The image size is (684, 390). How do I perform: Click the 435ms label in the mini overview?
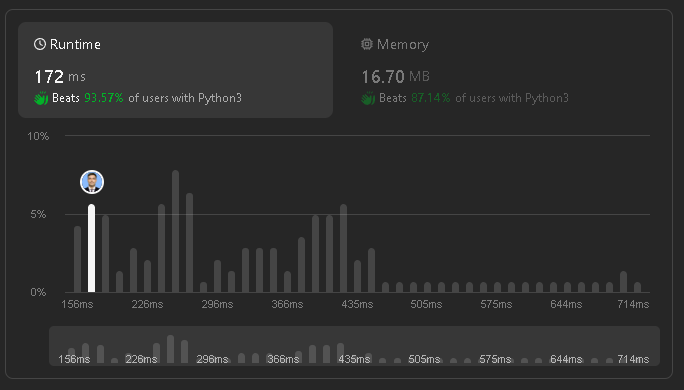(x=354, y=359)
